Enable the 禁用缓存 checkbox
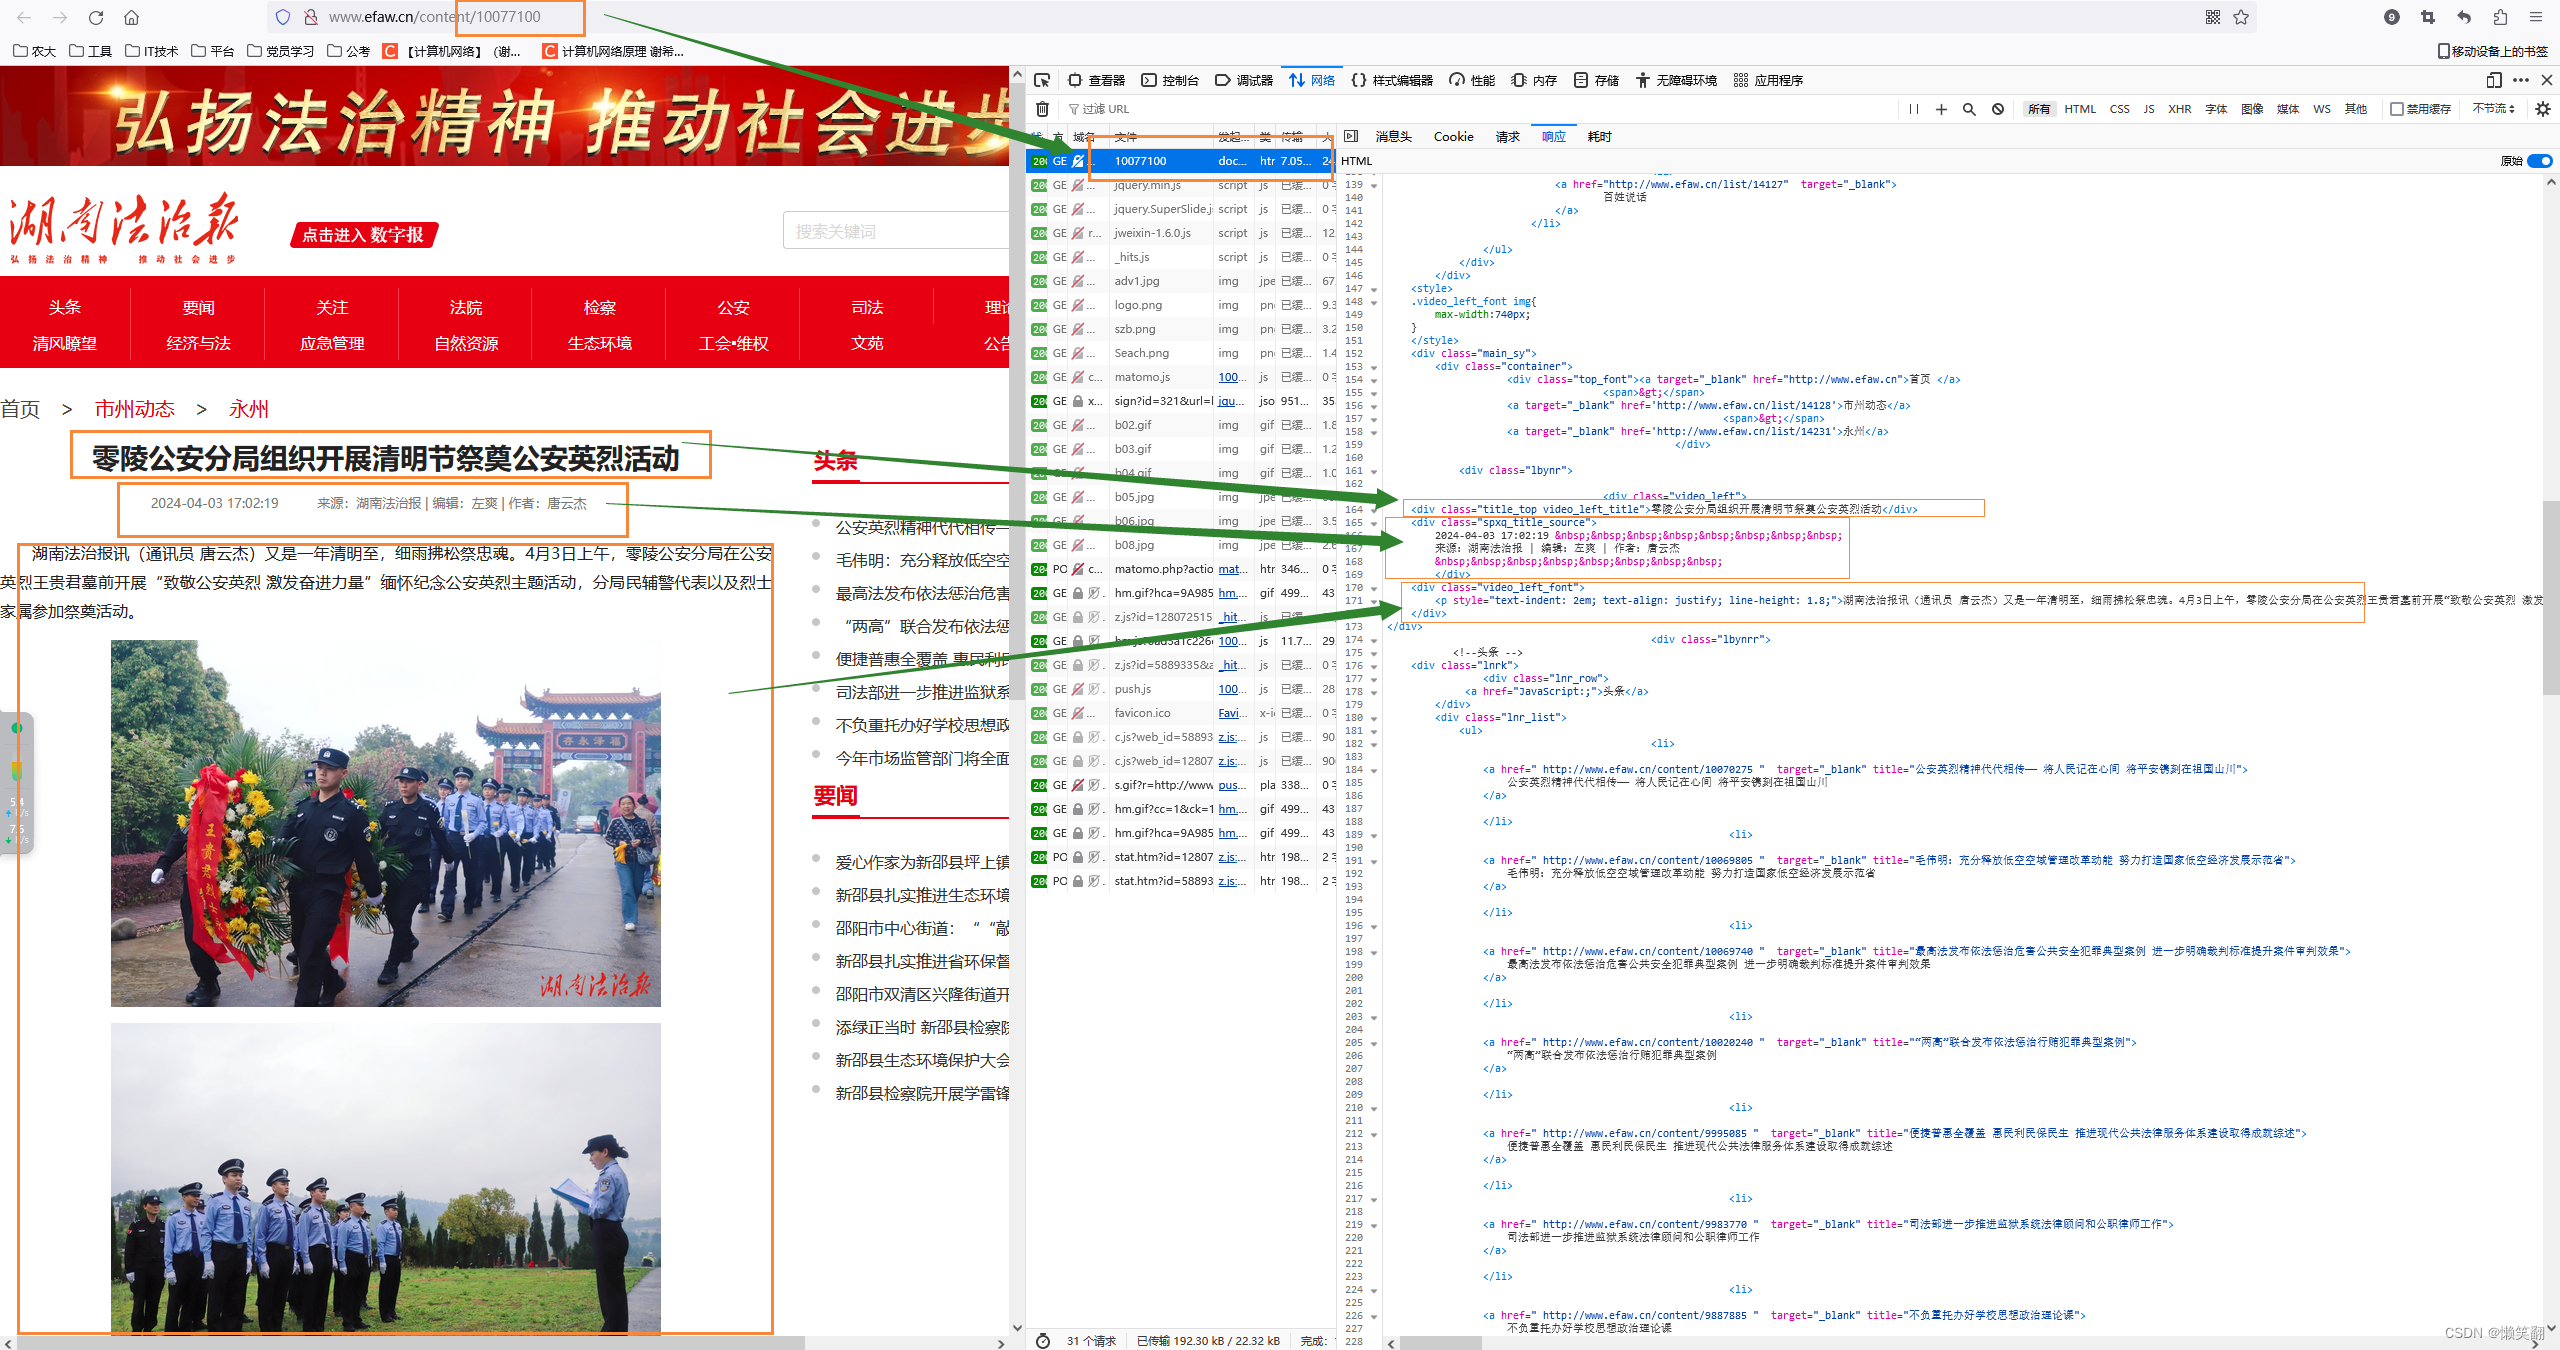 2397,109
